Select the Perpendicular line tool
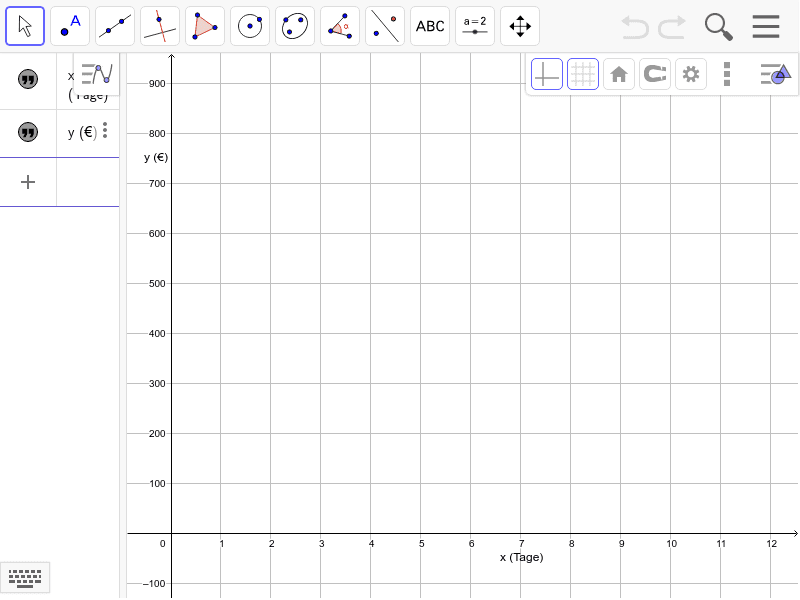800x600 pixels. (x=160, y=26)
